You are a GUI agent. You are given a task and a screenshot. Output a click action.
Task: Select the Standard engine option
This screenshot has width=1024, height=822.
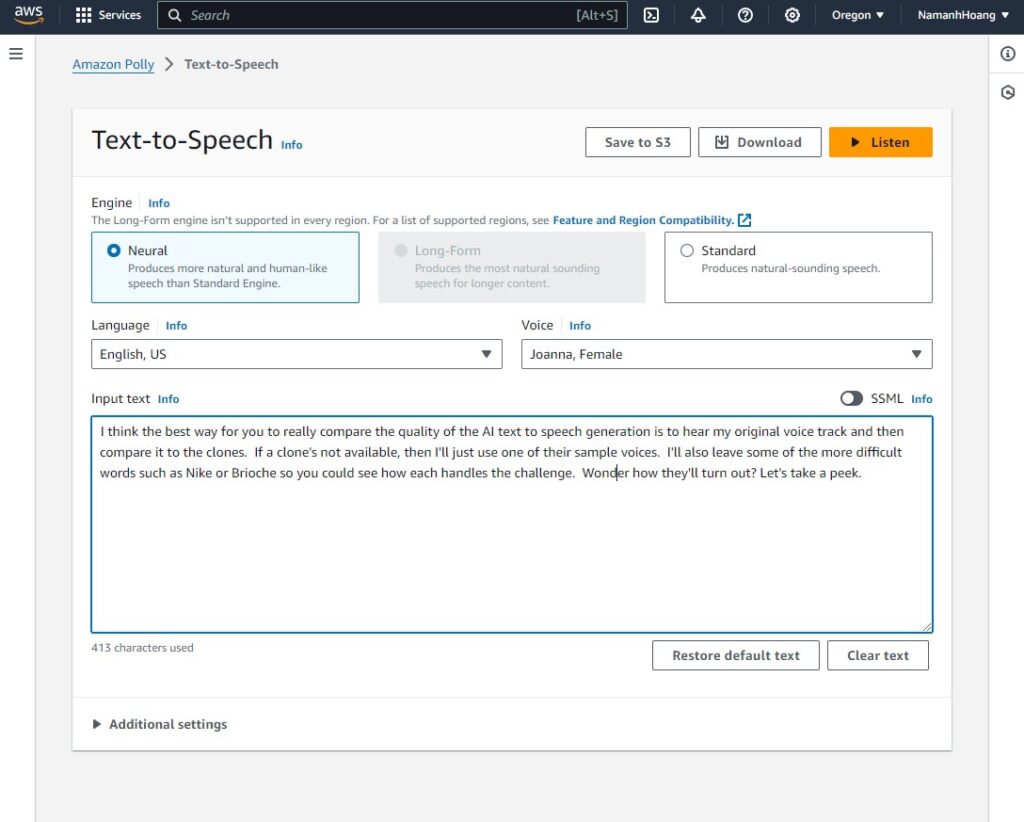[x=798, y=267]
